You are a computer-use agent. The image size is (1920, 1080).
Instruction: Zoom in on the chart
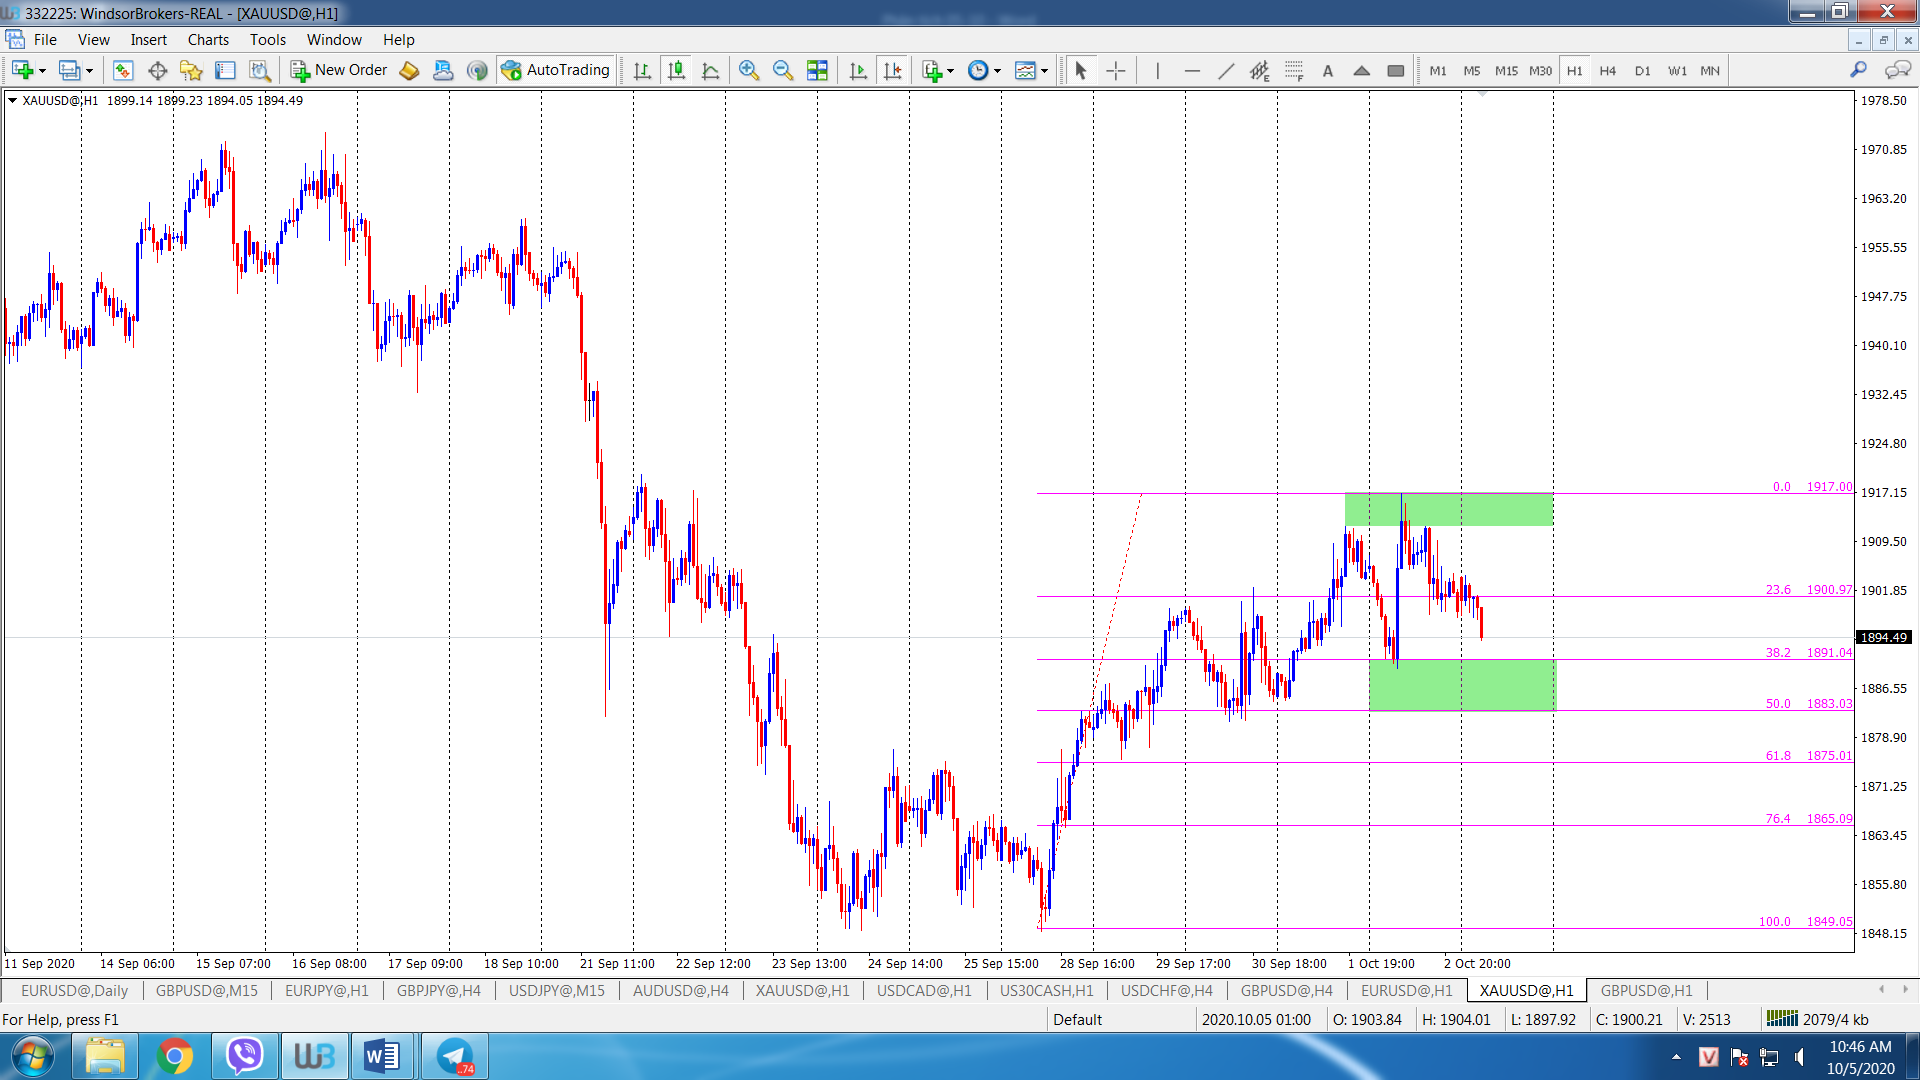(x=749, y=70)
